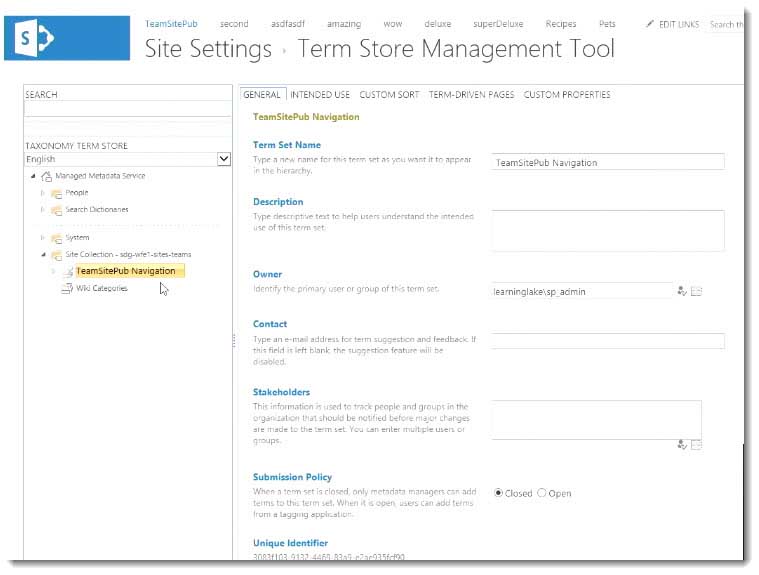759x575 pixels.
Task: Open the Owner address book browse icon
Action: pos(696,291)
